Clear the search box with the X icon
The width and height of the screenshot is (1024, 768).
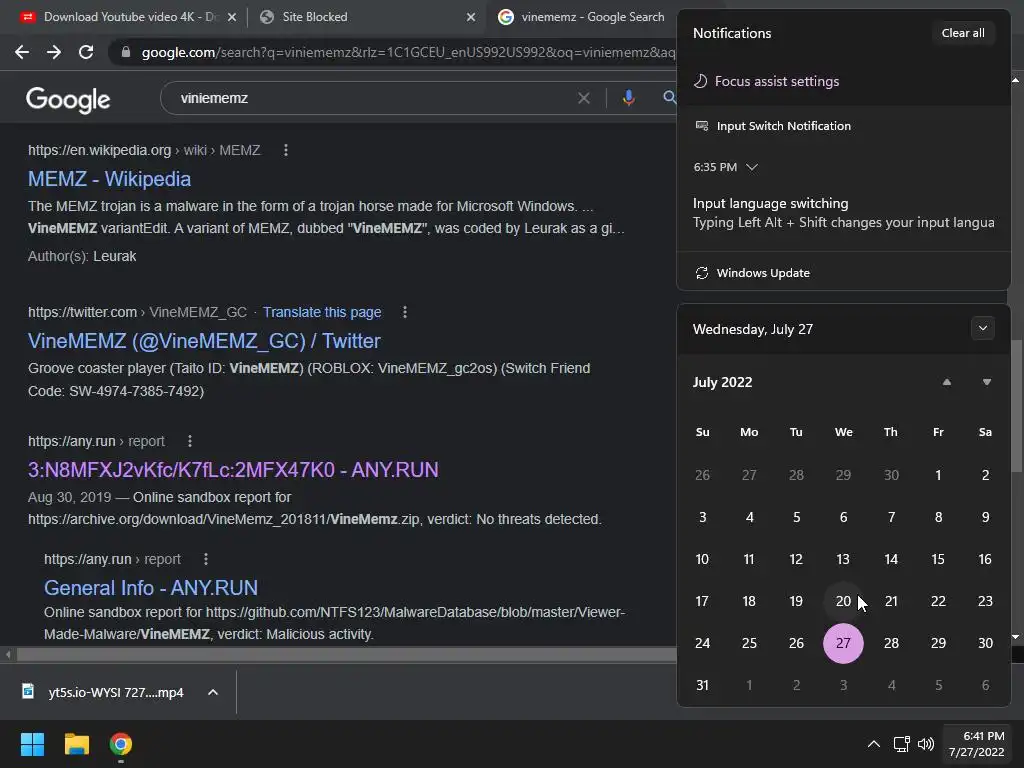[x=584, y=98]
